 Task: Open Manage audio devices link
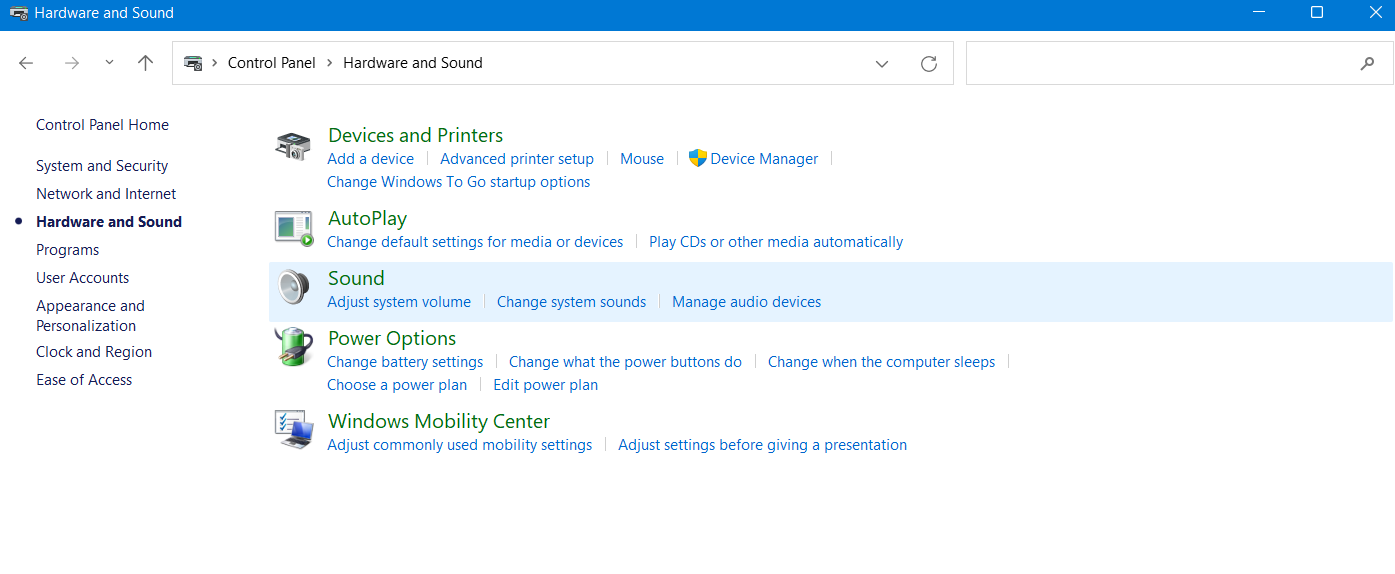point(746,302)
